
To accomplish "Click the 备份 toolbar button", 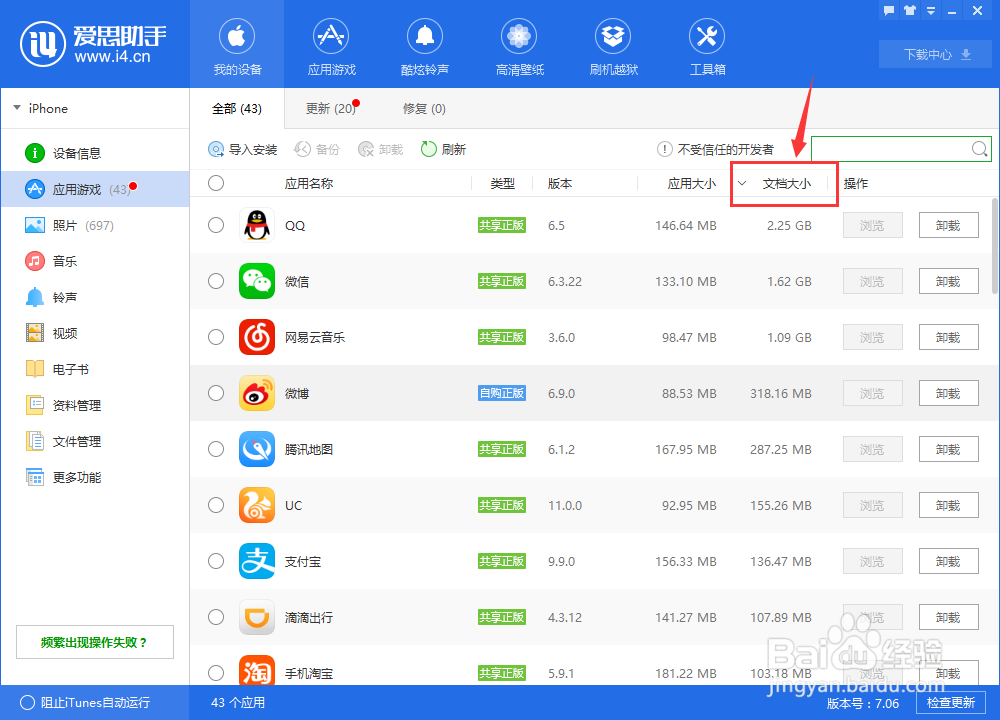I will 317,149.
